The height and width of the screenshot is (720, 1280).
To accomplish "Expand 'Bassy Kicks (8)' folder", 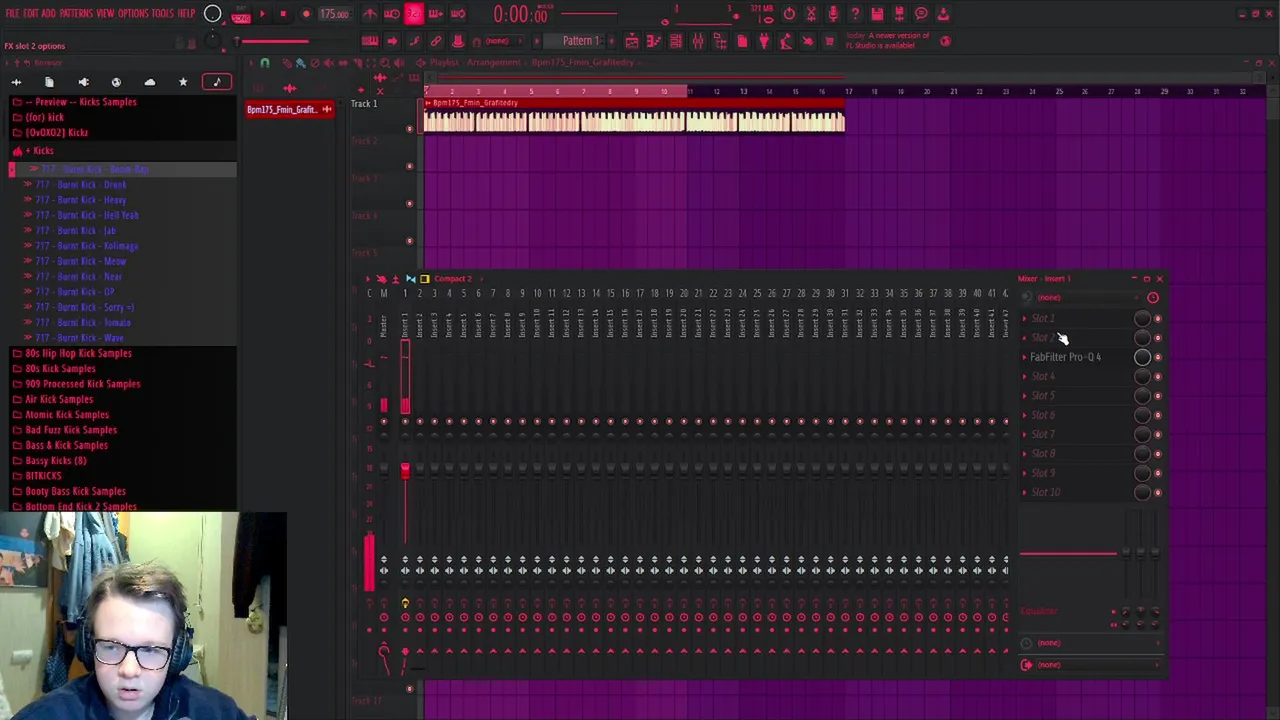I will click(x=56, y=460).
